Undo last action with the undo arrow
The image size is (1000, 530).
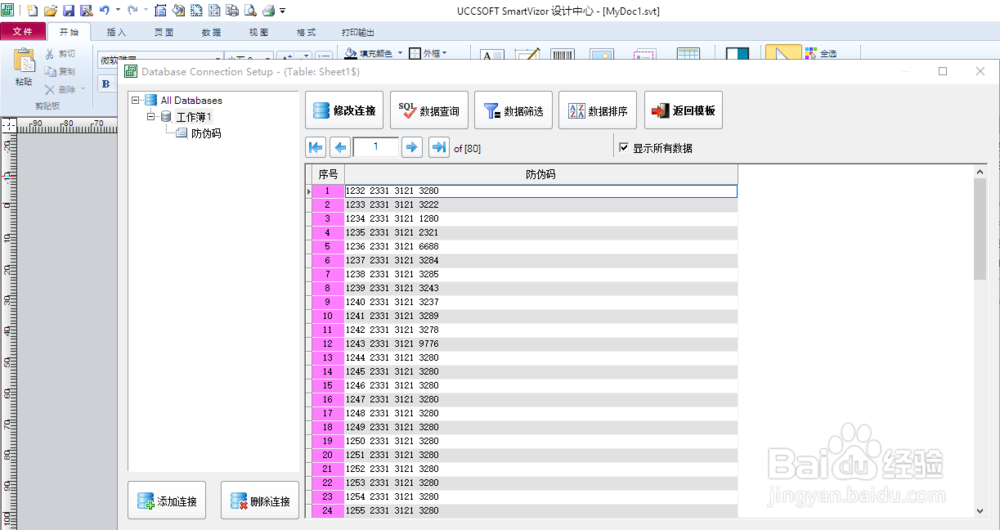click(x=105, y=10)
